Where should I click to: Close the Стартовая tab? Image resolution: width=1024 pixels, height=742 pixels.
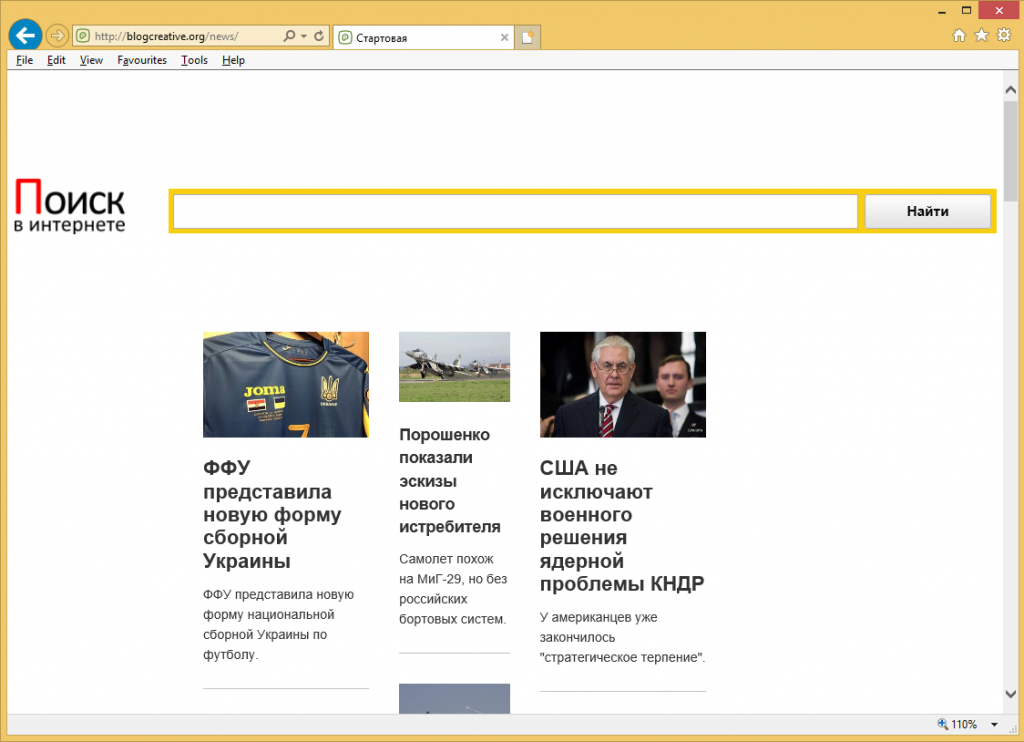pyautogui.click(x=505, y=38)
